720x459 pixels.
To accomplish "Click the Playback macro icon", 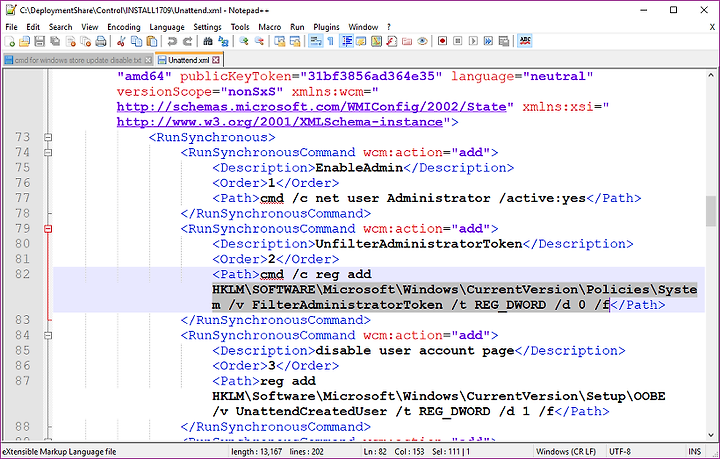I will [473, 42].
